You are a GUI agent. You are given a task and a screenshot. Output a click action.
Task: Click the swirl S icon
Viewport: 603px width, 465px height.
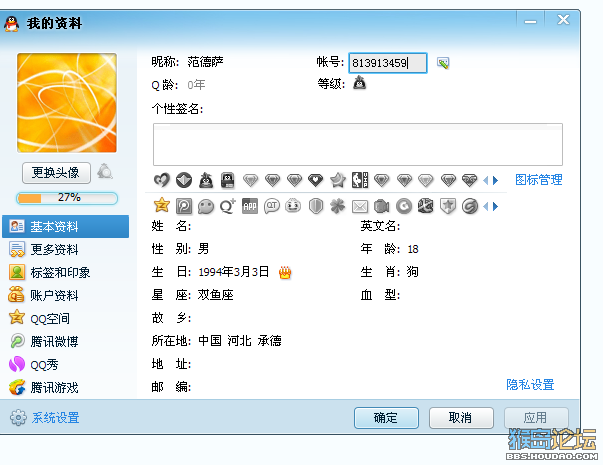pos(470,206)
